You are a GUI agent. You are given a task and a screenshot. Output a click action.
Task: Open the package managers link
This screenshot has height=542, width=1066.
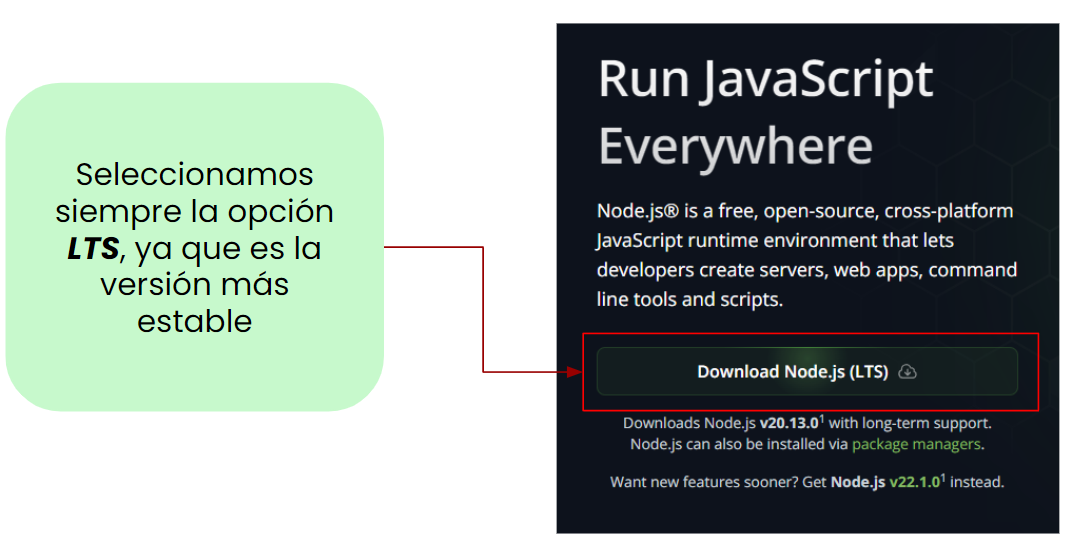[916, 445]
